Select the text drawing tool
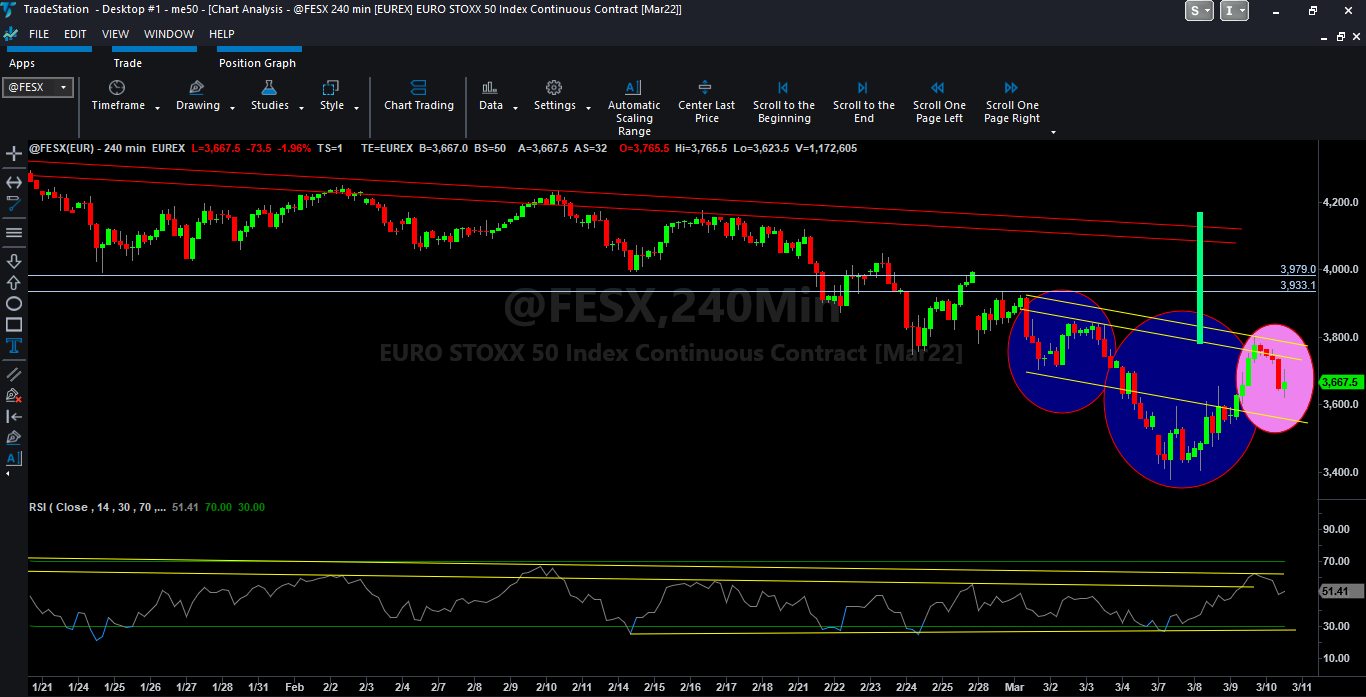1366x697 pixels. 14,346
